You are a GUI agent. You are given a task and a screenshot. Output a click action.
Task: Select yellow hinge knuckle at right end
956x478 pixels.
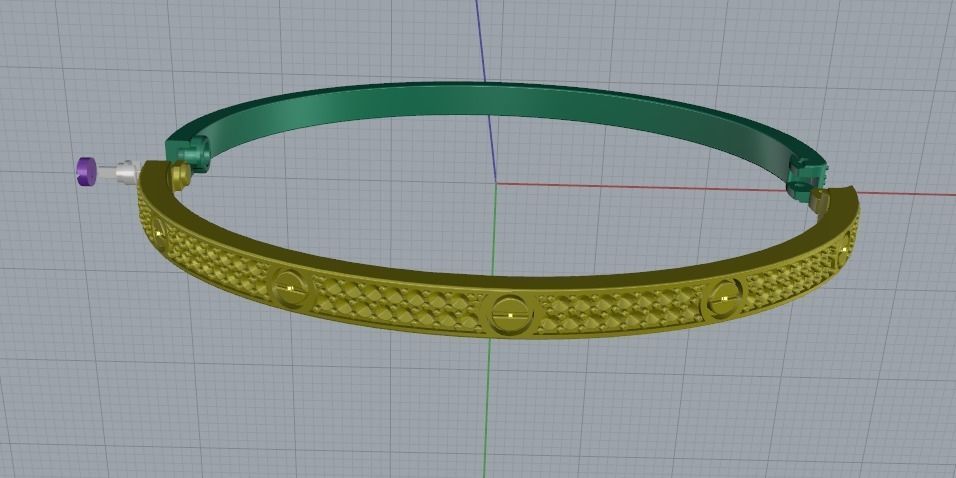point(820,201)
